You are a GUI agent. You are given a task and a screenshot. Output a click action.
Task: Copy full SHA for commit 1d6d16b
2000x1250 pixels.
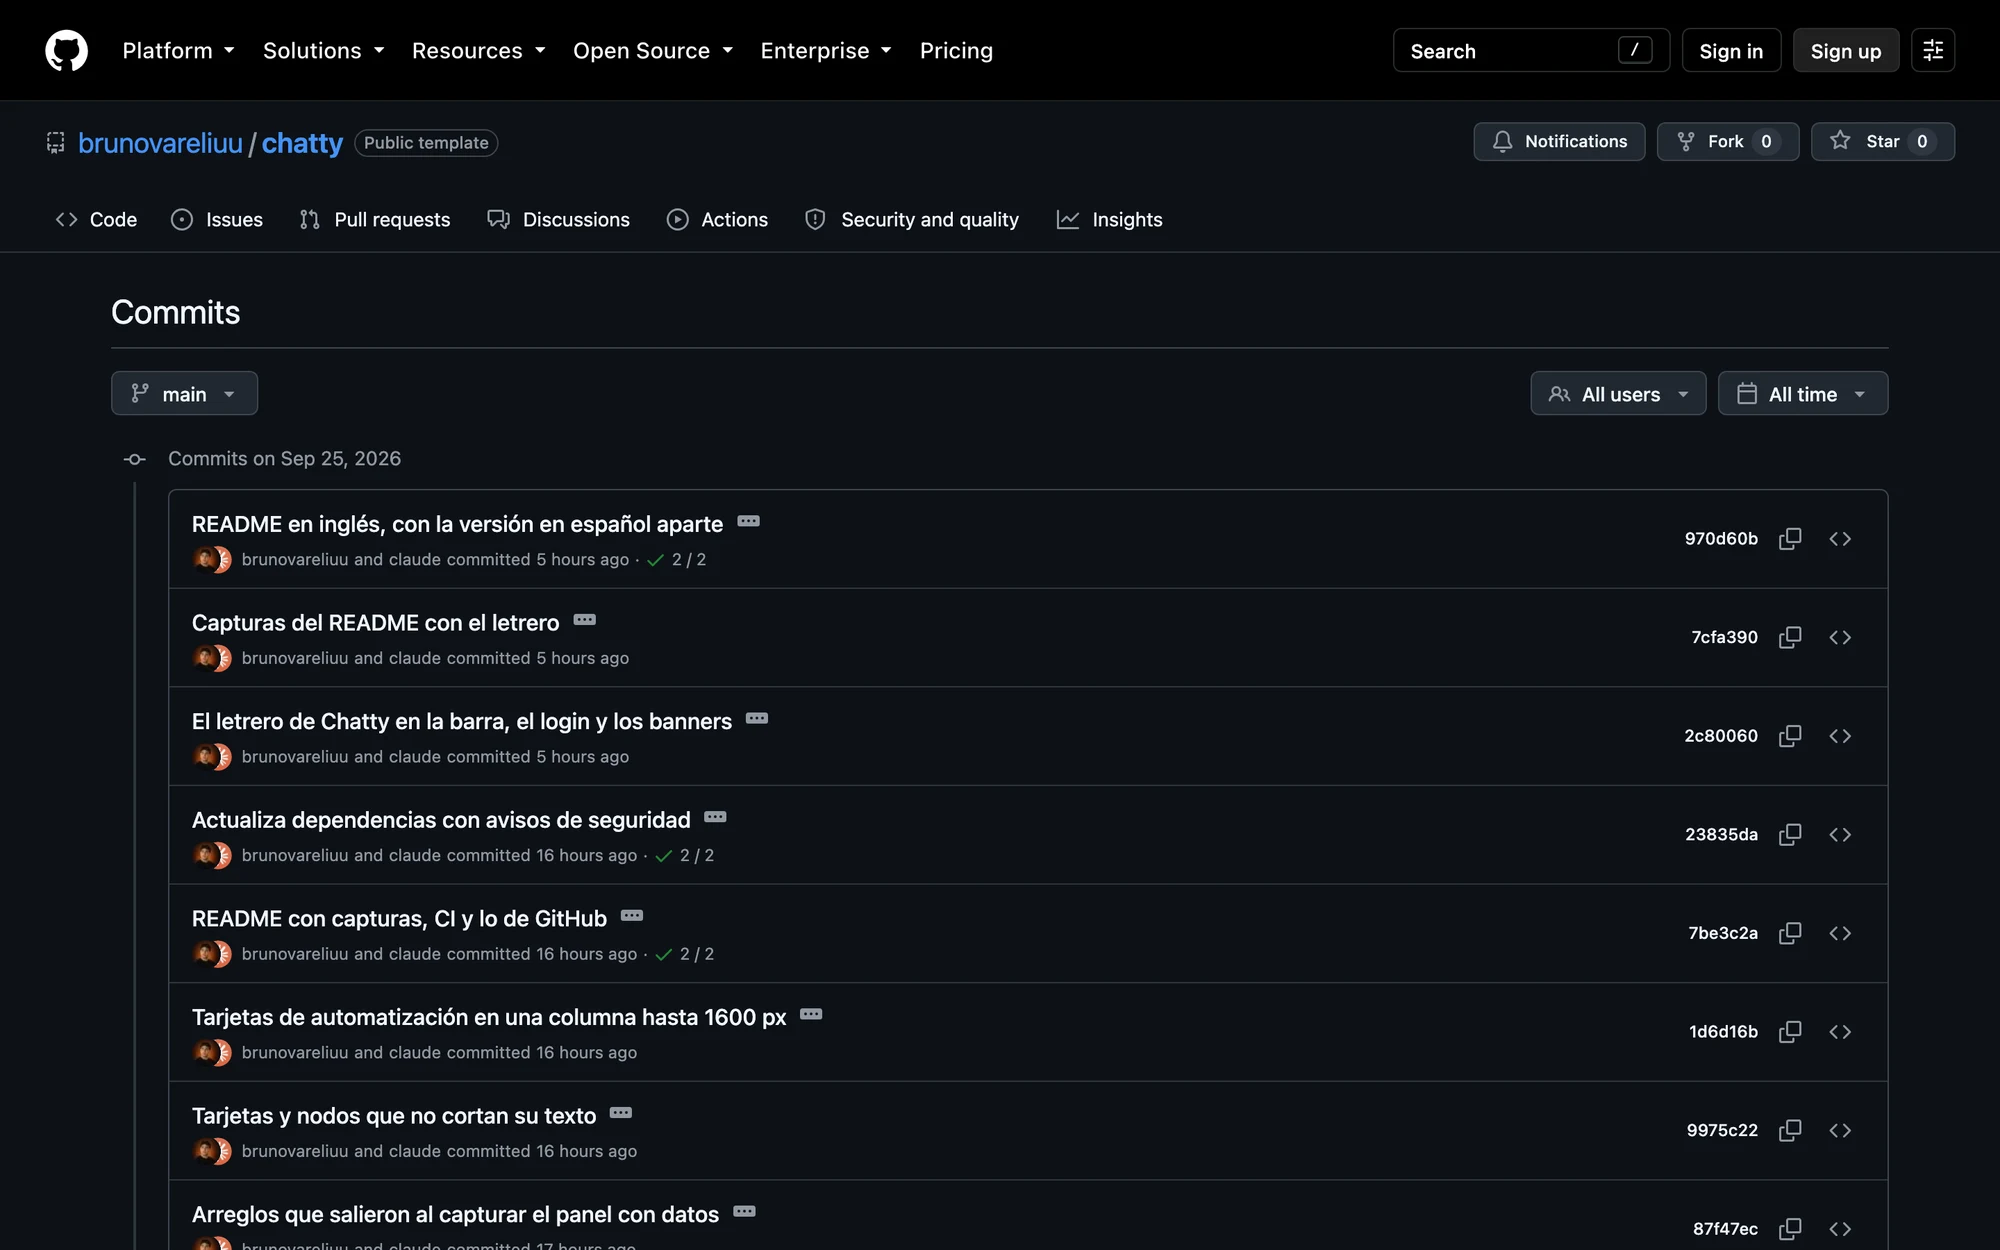click(x=1790, y=1031)
